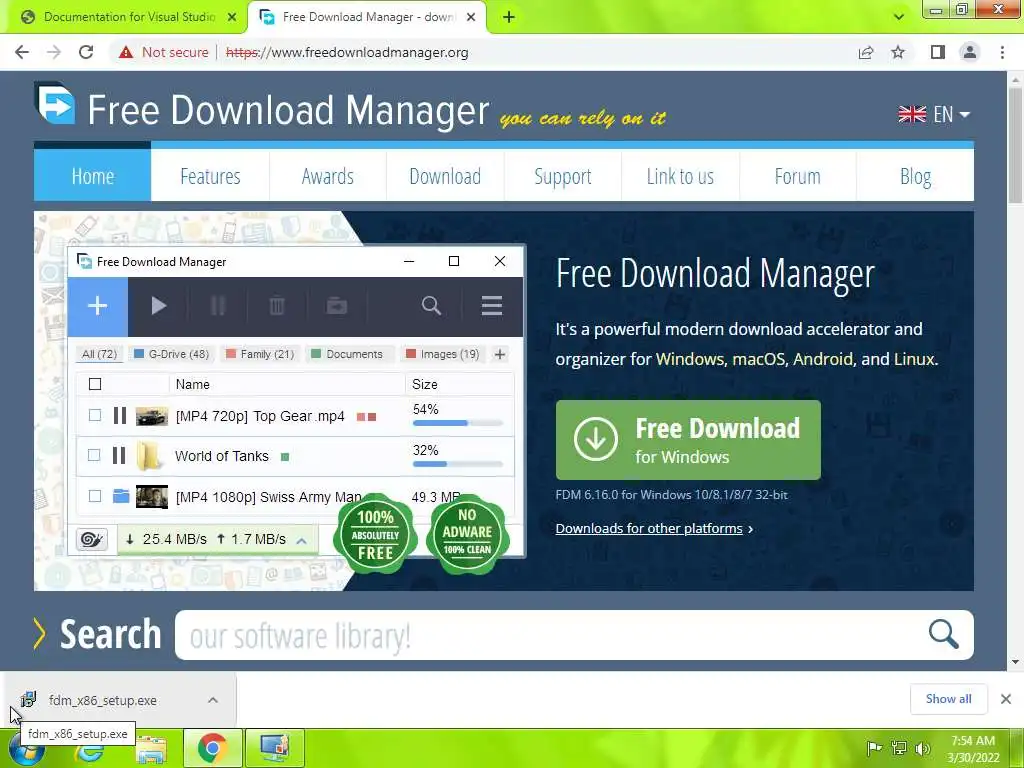Screen dimensions: 1024x768
Task: Open the tab search chevron
Action: pos(899,17)
